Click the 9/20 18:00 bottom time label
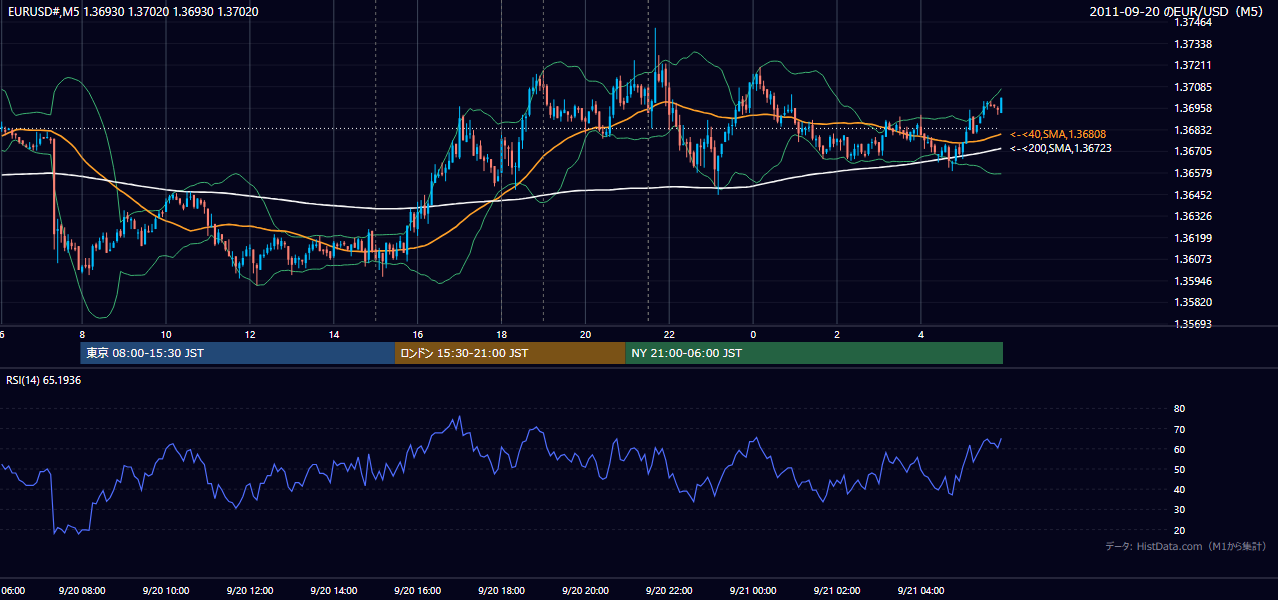1278x600 pixels. (x=501, y=591)
